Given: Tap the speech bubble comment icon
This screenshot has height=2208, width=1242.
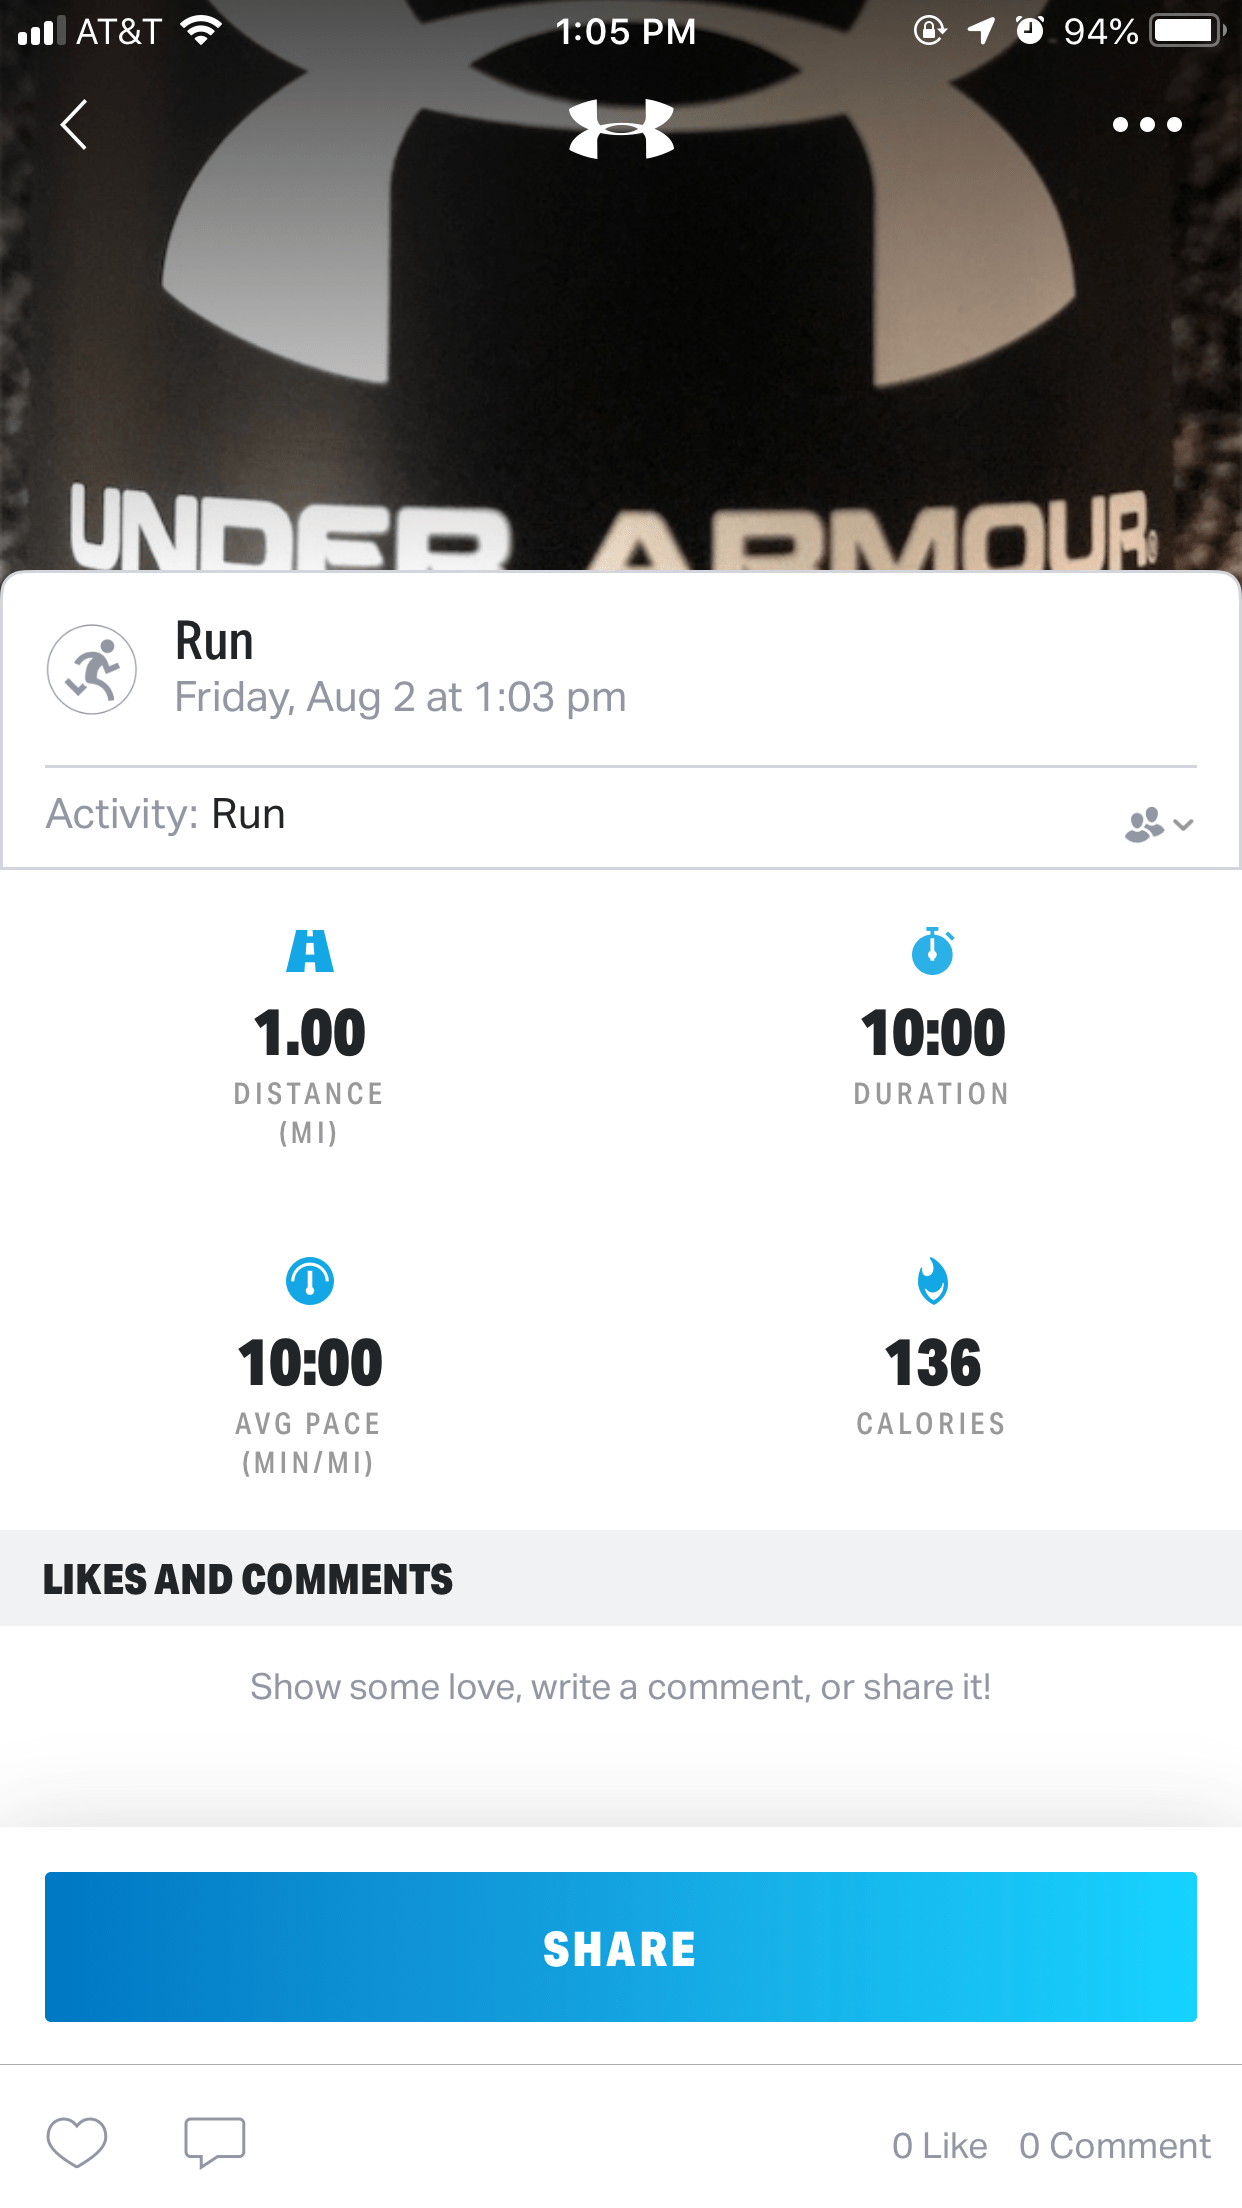Looking at the screenshot, I should click(214, 2143).
